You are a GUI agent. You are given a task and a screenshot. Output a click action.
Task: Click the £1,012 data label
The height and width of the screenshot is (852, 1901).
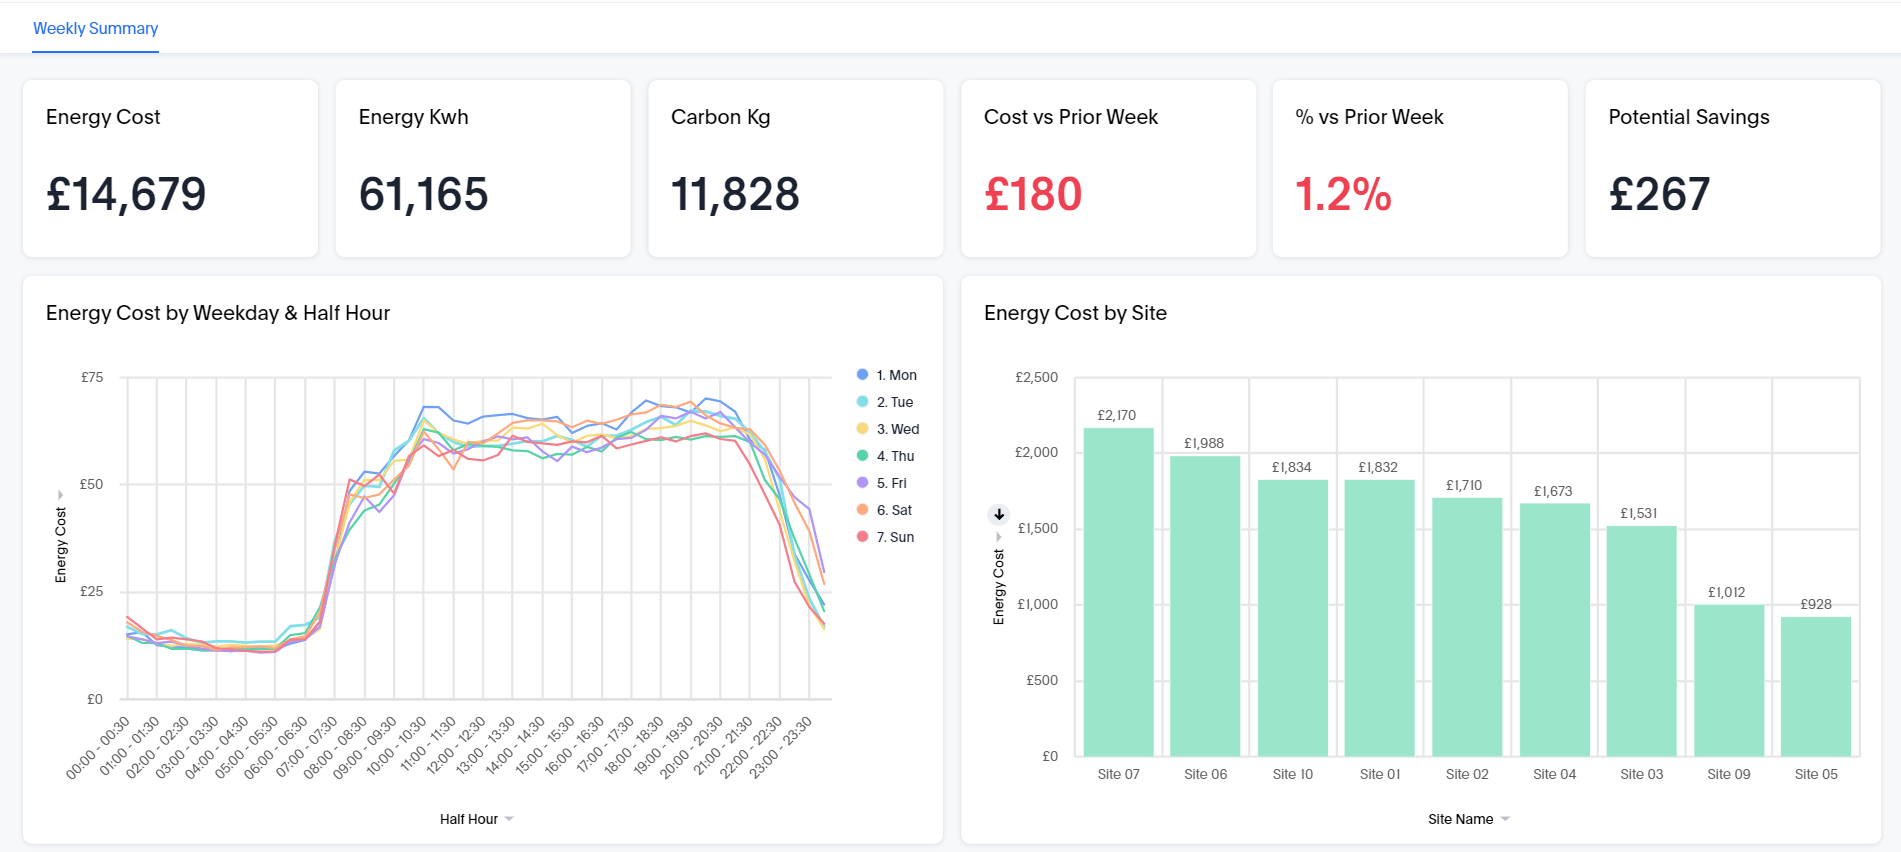click(1726, 592)
